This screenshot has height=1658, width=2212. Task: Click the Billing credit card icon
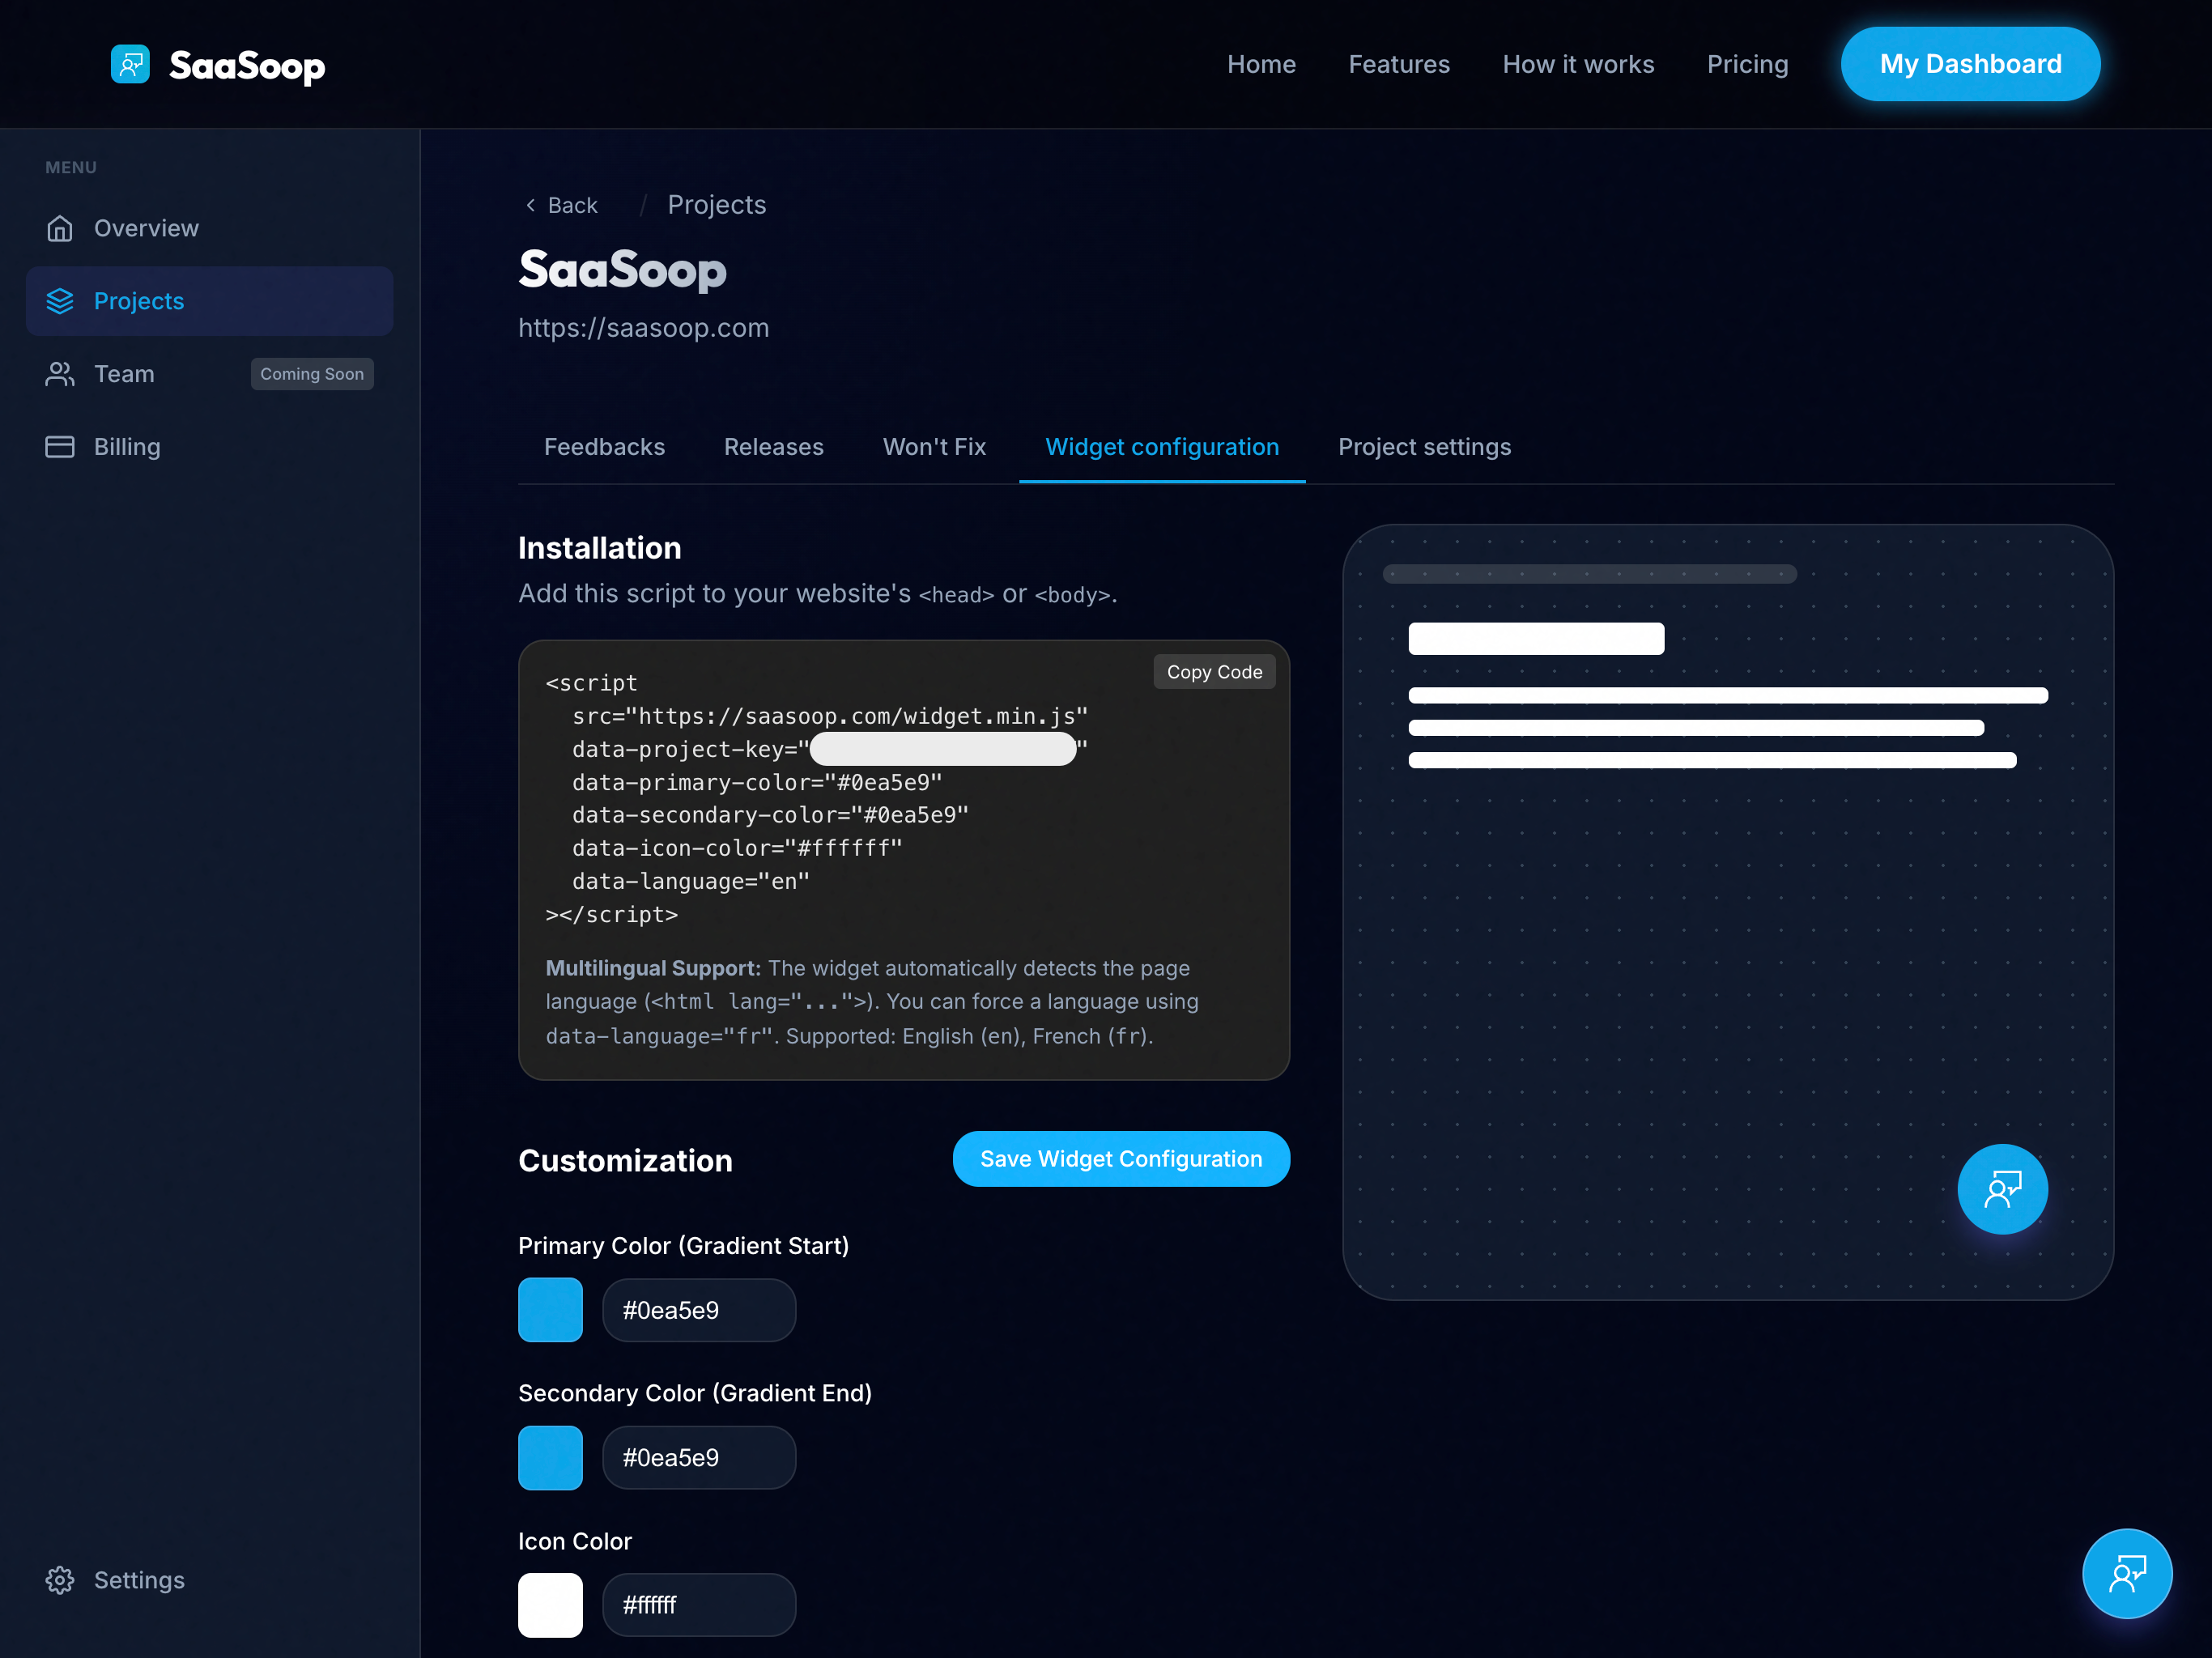[x=60, y=447]
